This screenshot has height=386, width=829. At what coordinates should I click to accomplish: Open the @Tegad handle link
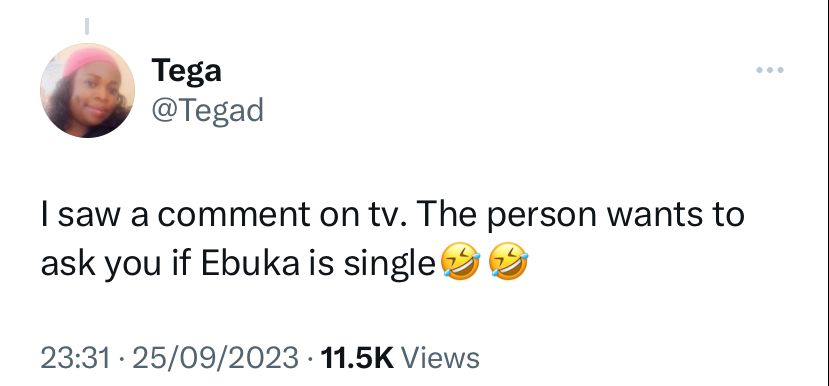coord(207,111)
